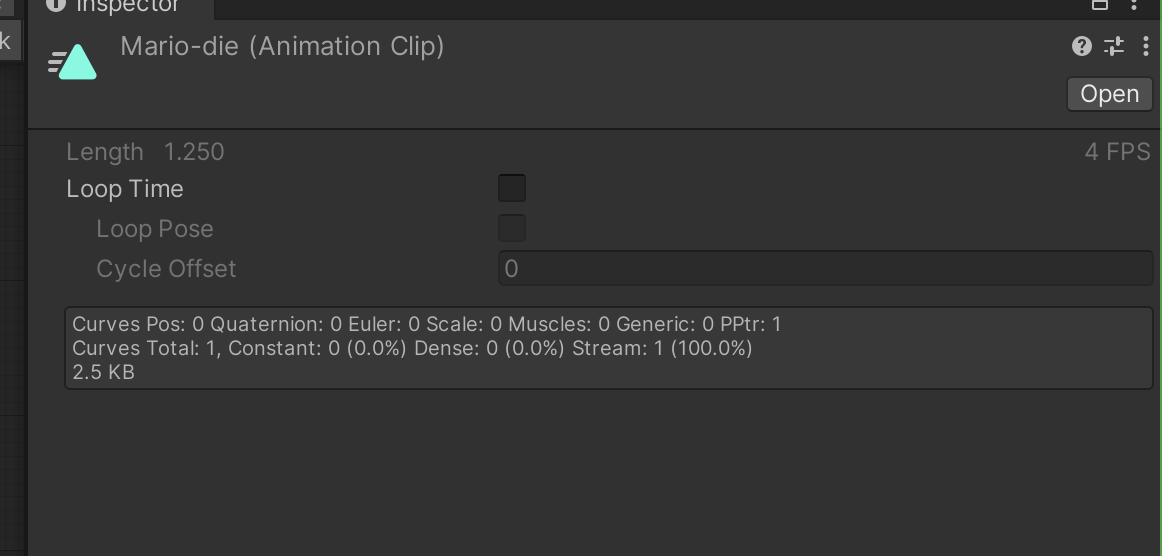Click the Cycle Offset label
Image resolution: width=1162 pixels, height=556 pixels.
166,268
